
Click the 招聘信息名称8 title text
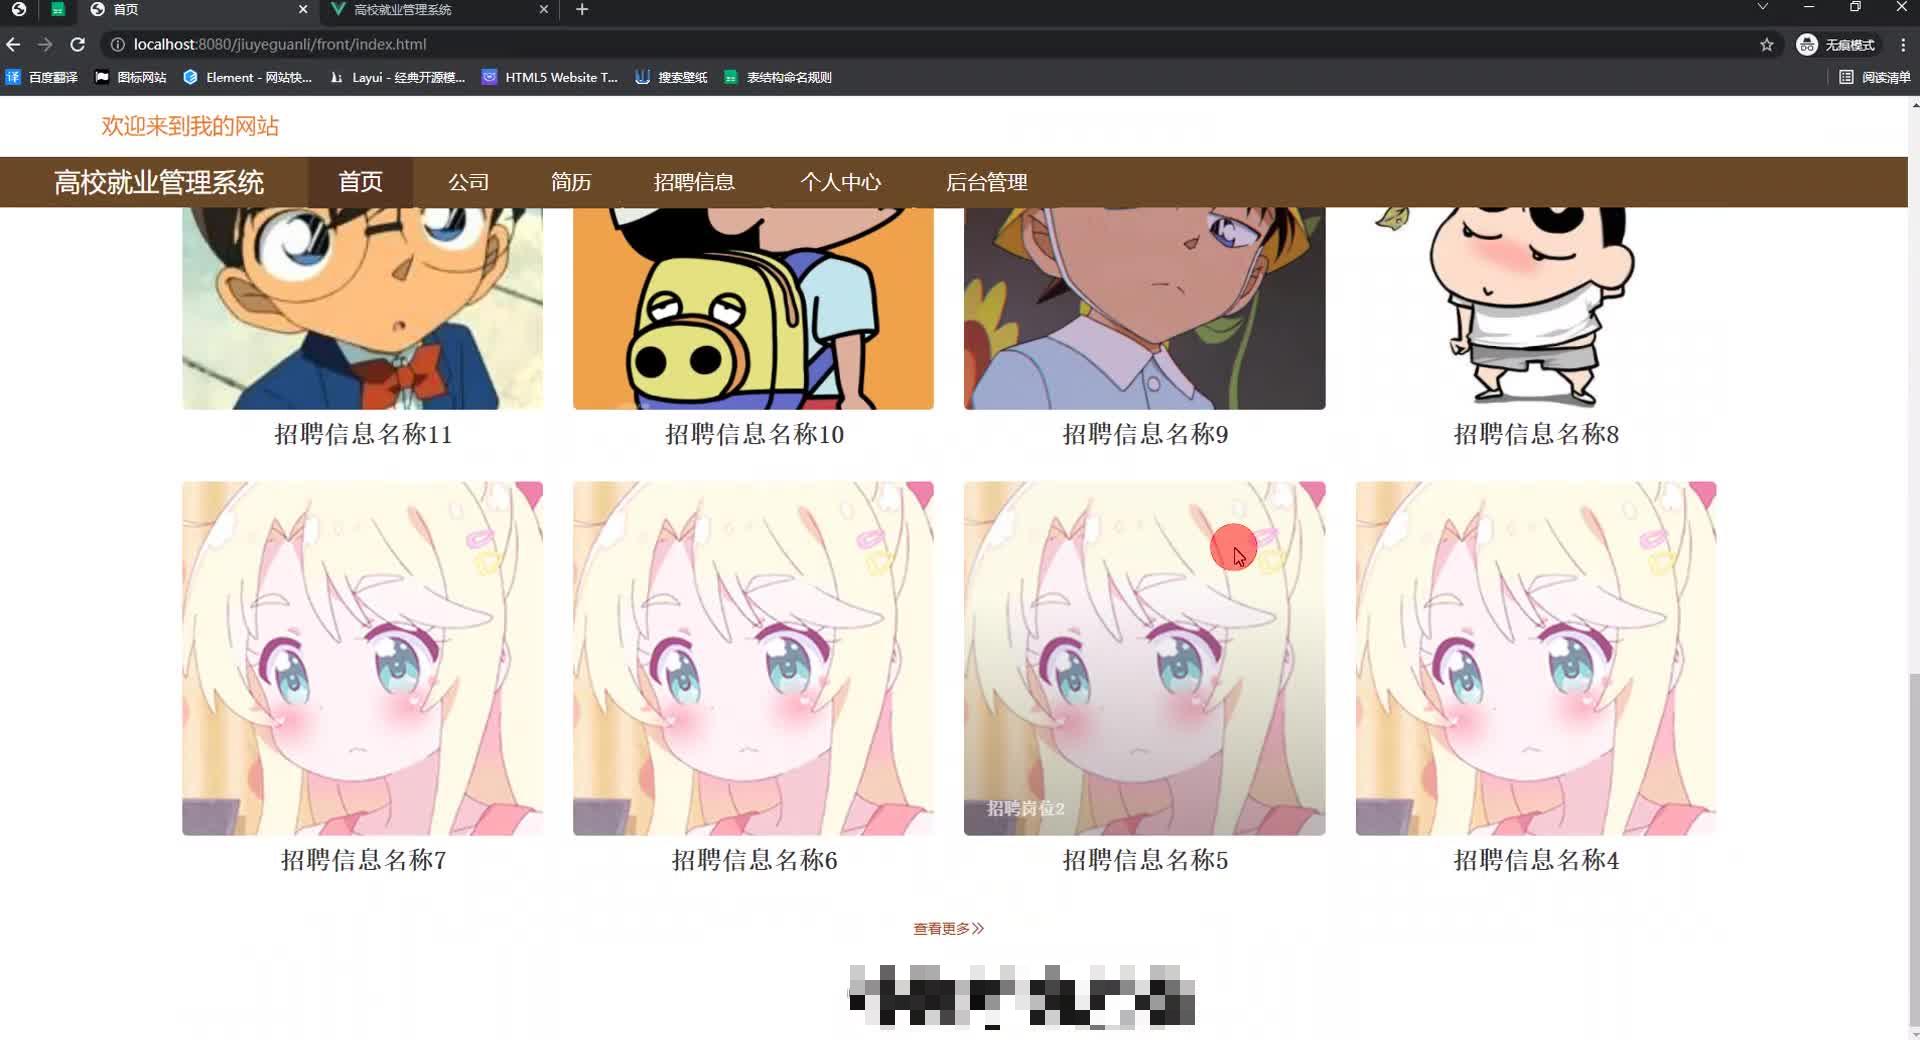[x=1536, y=434]
